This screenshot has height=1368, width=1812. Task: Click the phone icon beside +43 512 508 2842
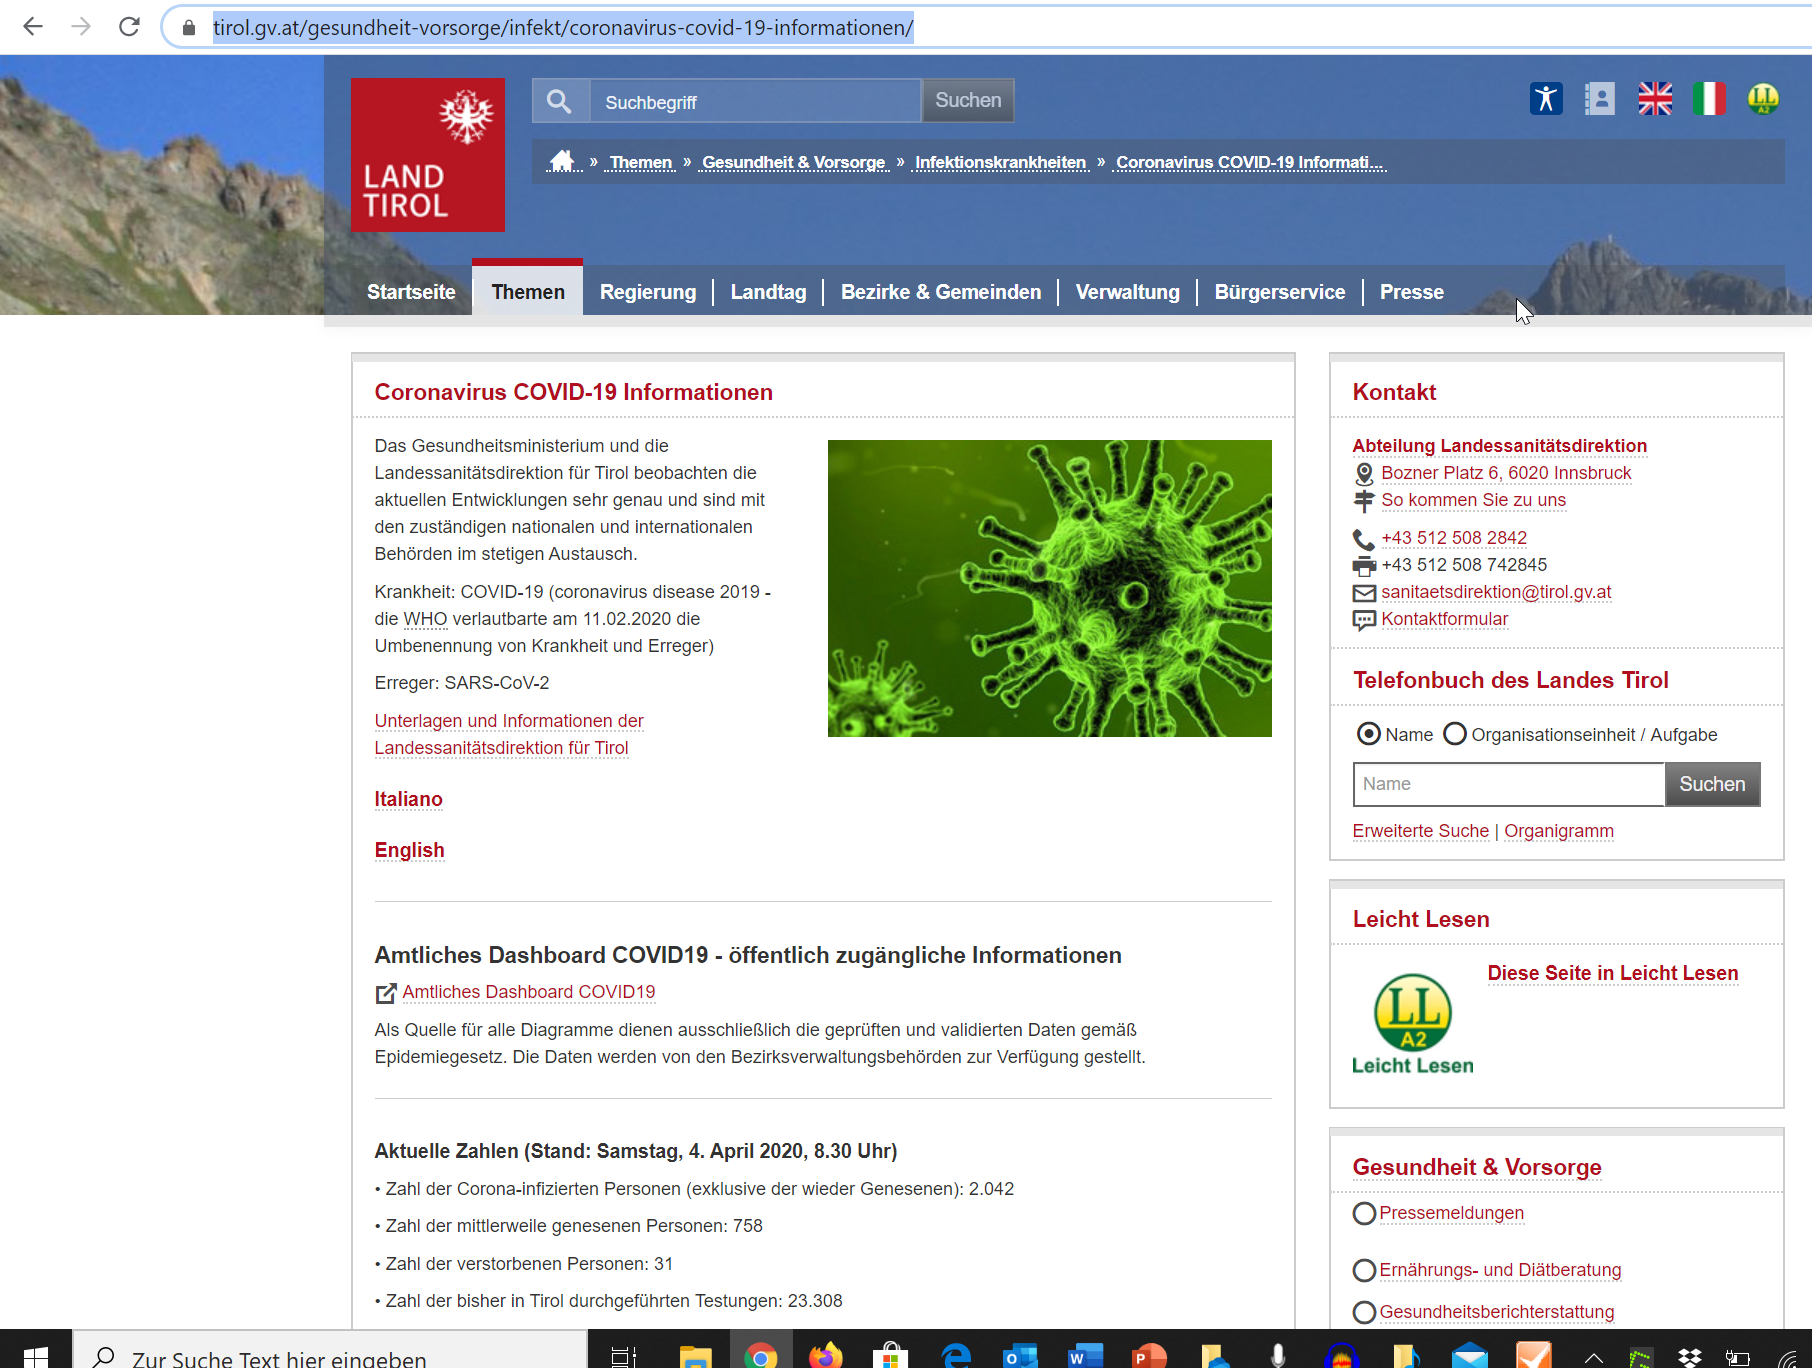pos(1364,539)
